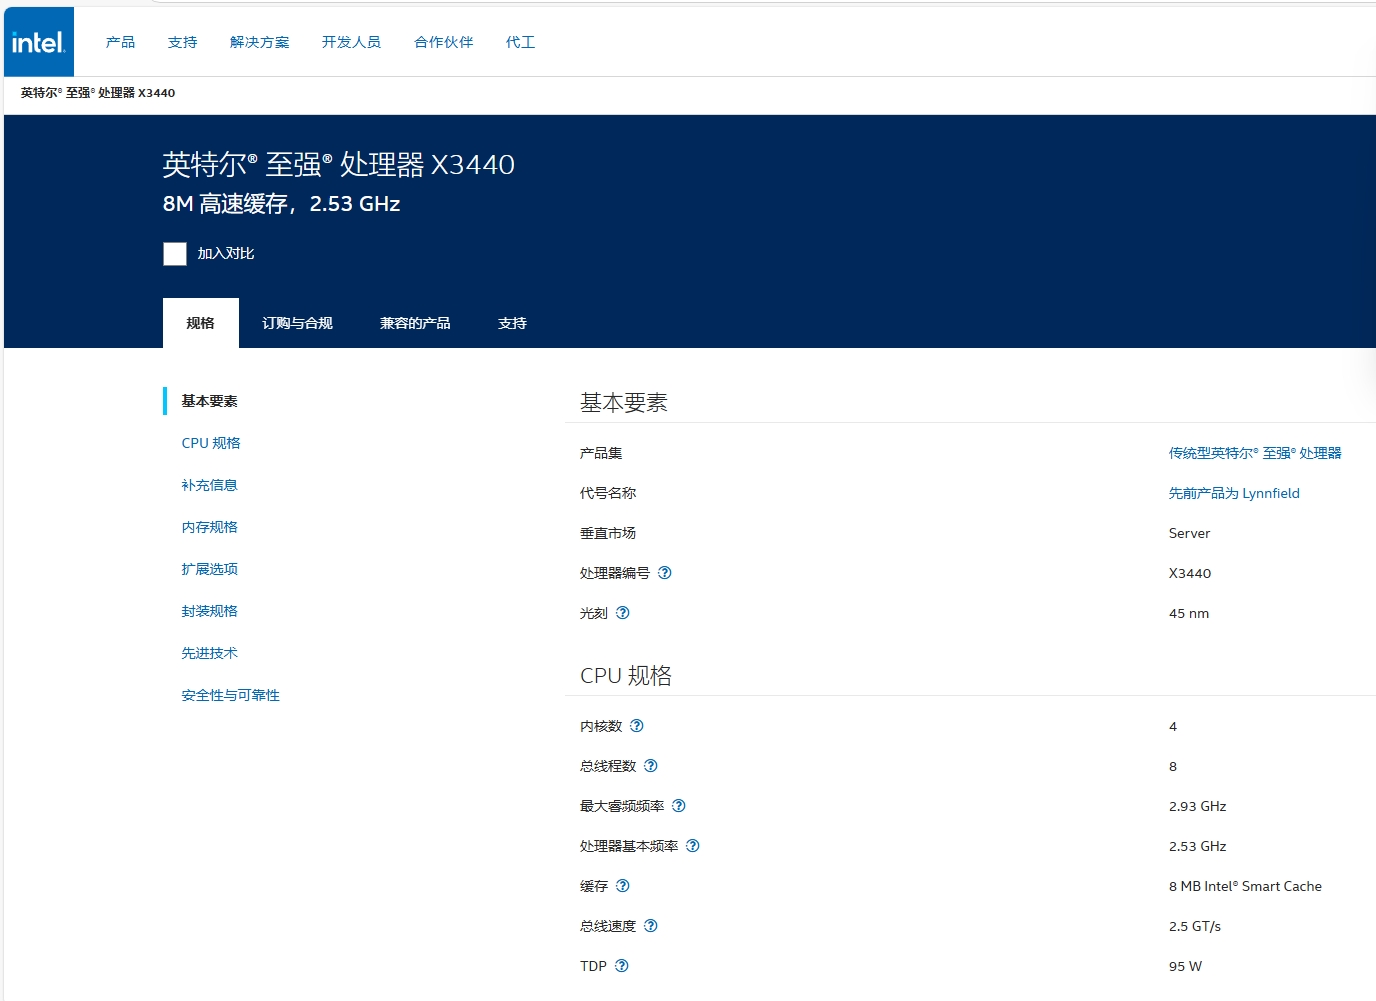Jump to 补充信息 section
Image resolution: width=1376 pixels, height=1001 pixels.
[210, 485]
